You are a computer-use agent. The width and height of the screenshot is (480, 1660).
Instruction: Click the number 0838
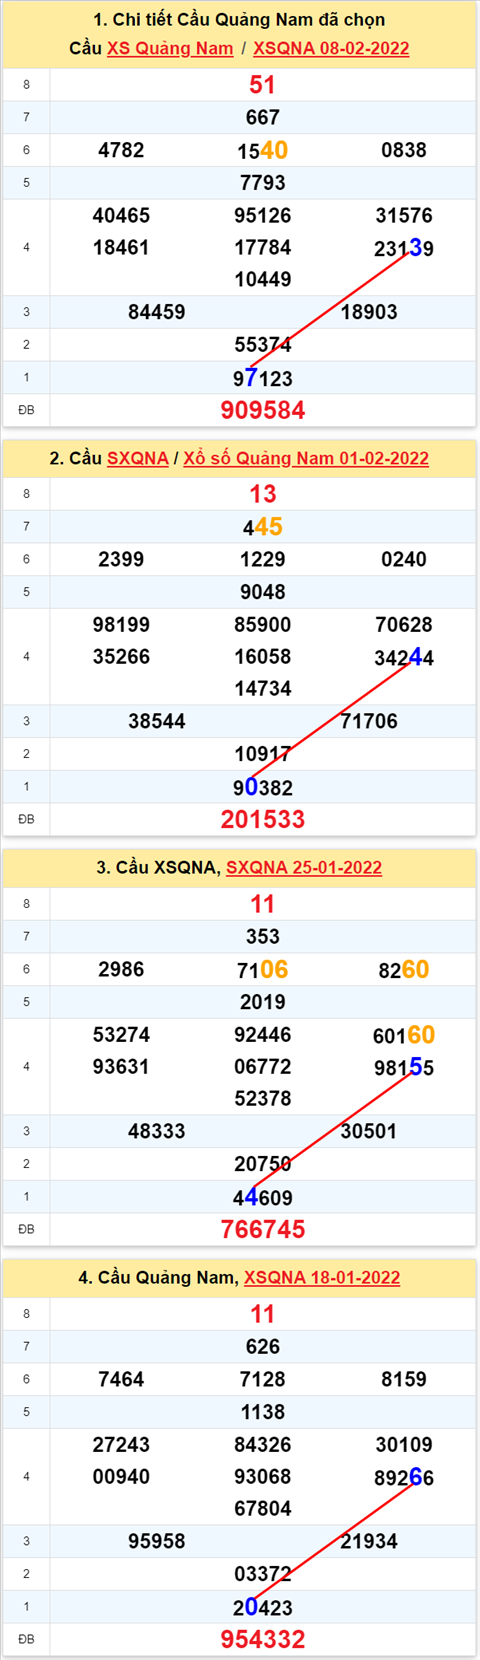coord(404,150)
